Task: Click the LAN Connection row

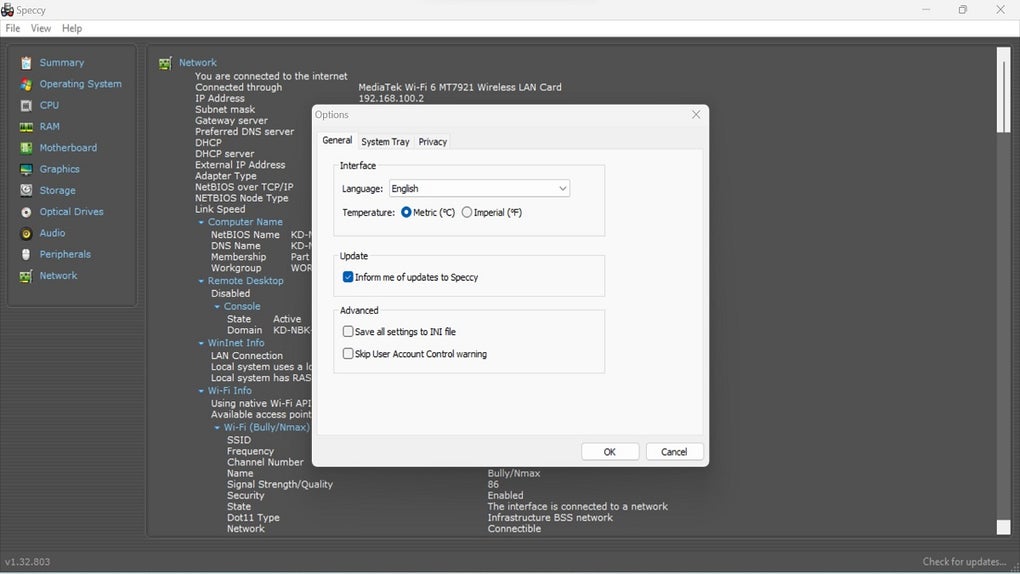Action: click(247, 355)
